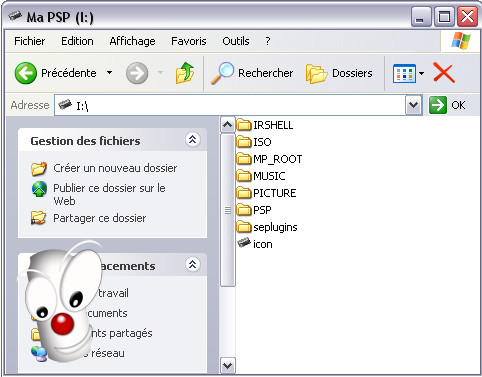The image size is (482, 377).
Task: Open the ? help menu
Action: click(x=268, y=41)
